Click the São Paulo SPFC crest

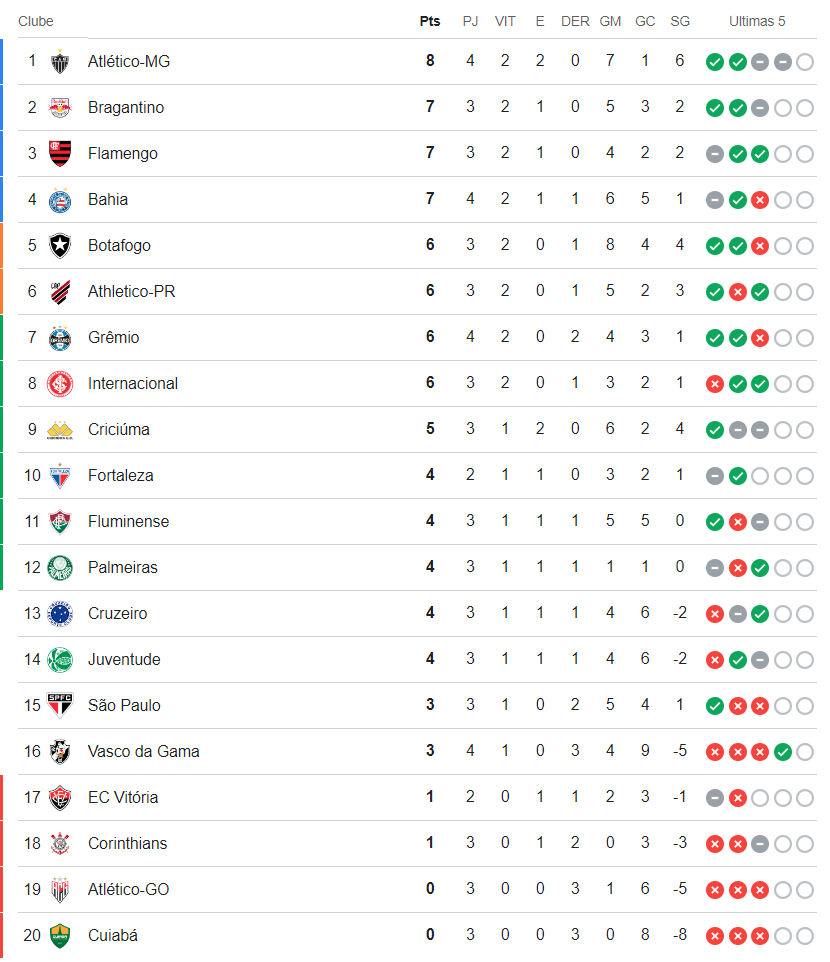point(60,706)
